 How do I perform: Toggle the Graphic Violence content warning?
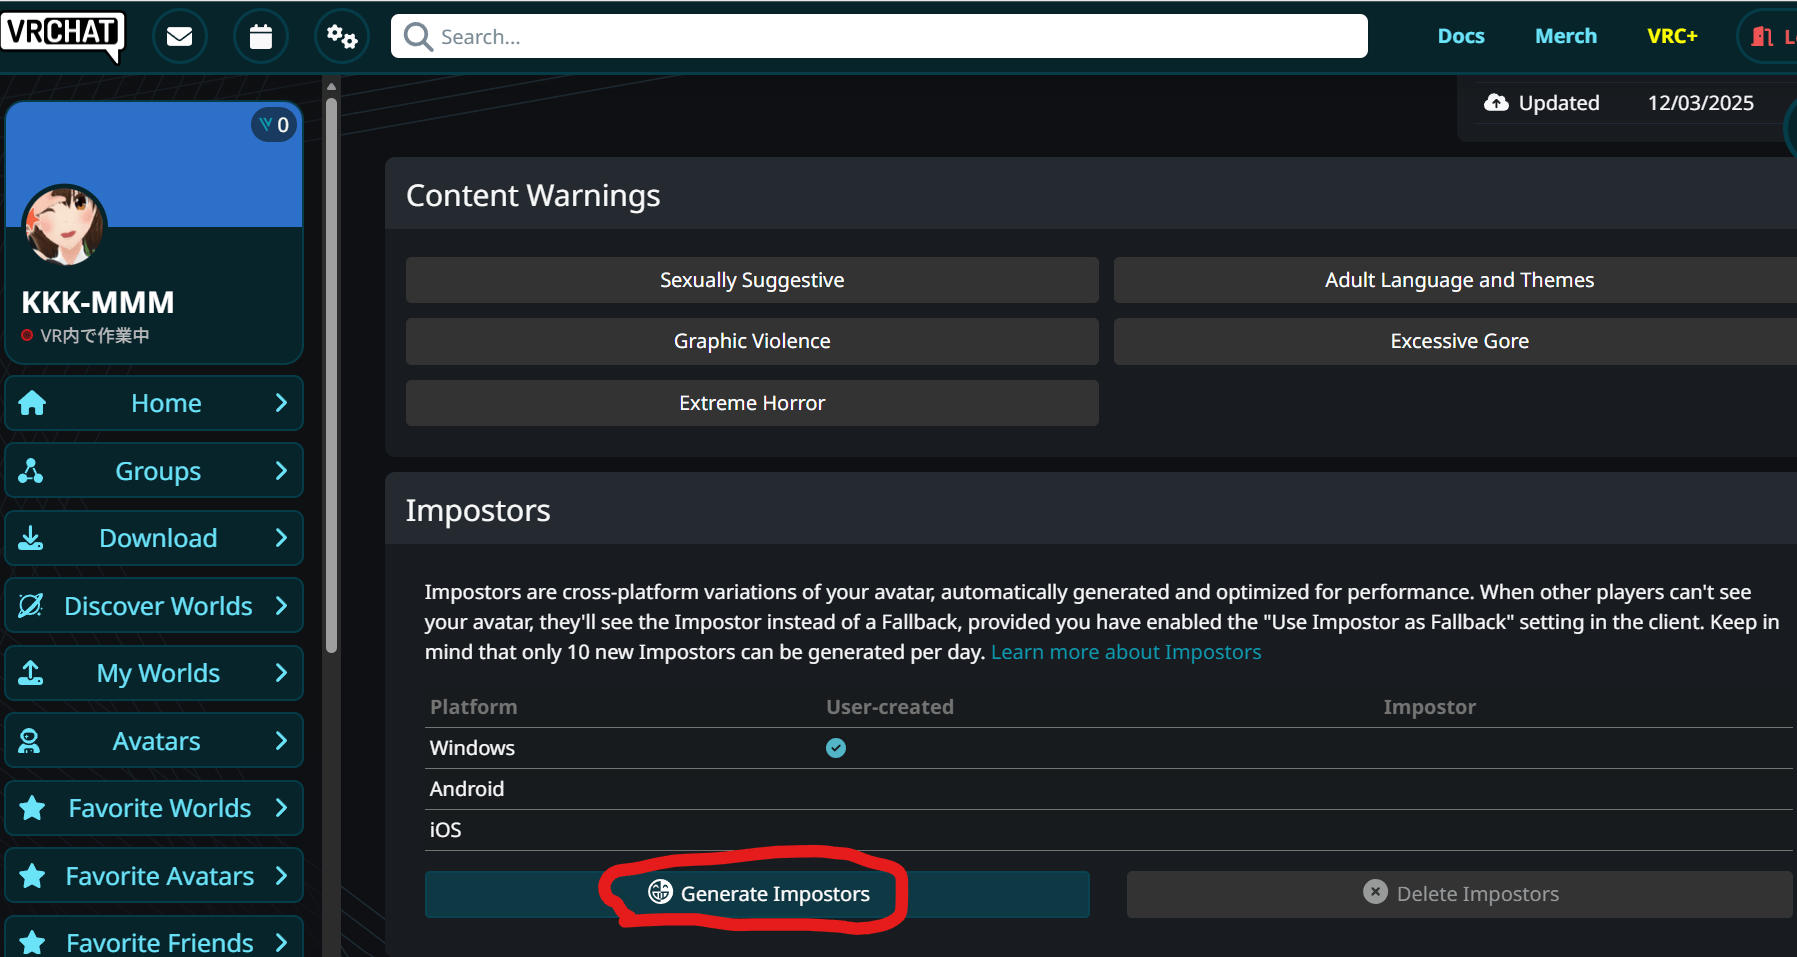pos(752,341)
